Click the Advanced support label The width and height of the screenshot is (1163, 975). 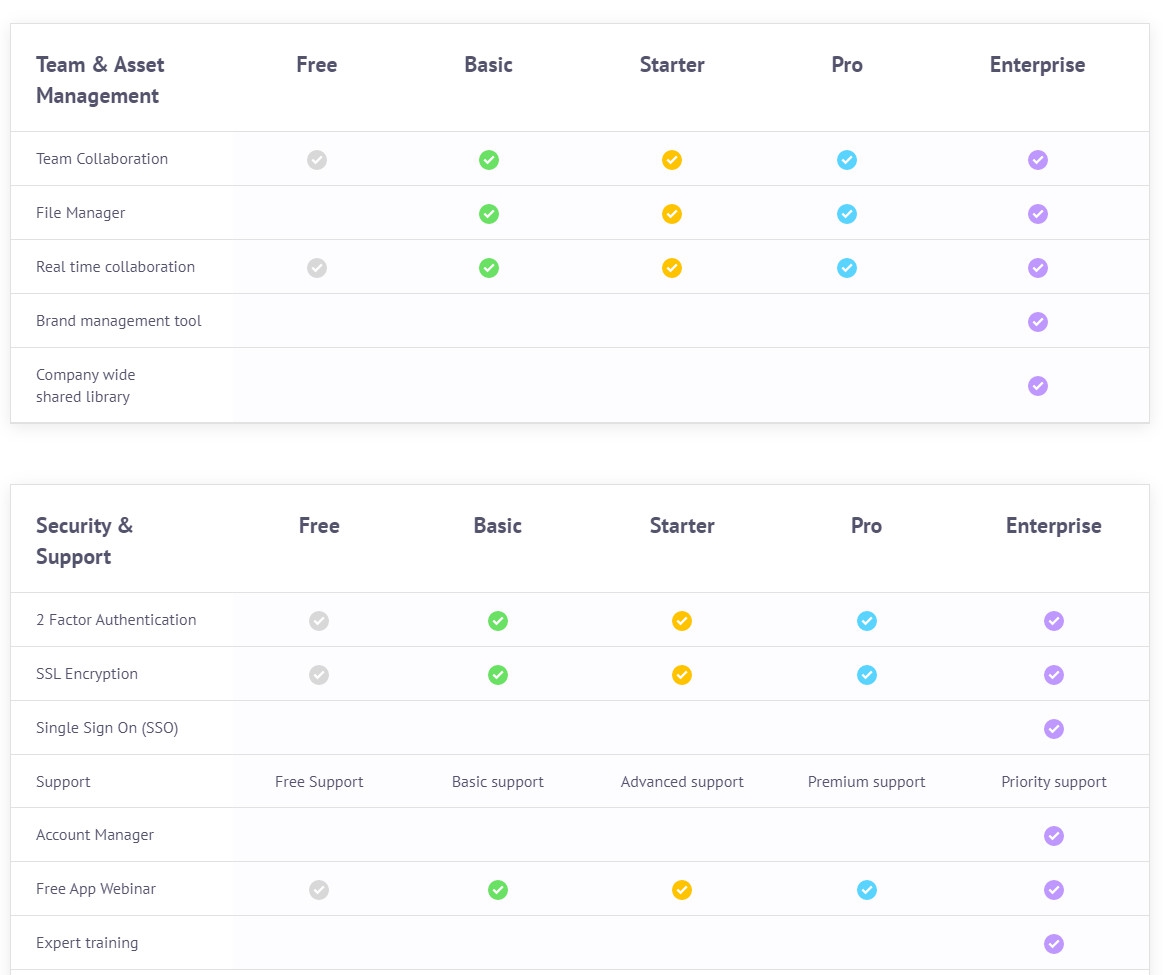tap(682, 782)
